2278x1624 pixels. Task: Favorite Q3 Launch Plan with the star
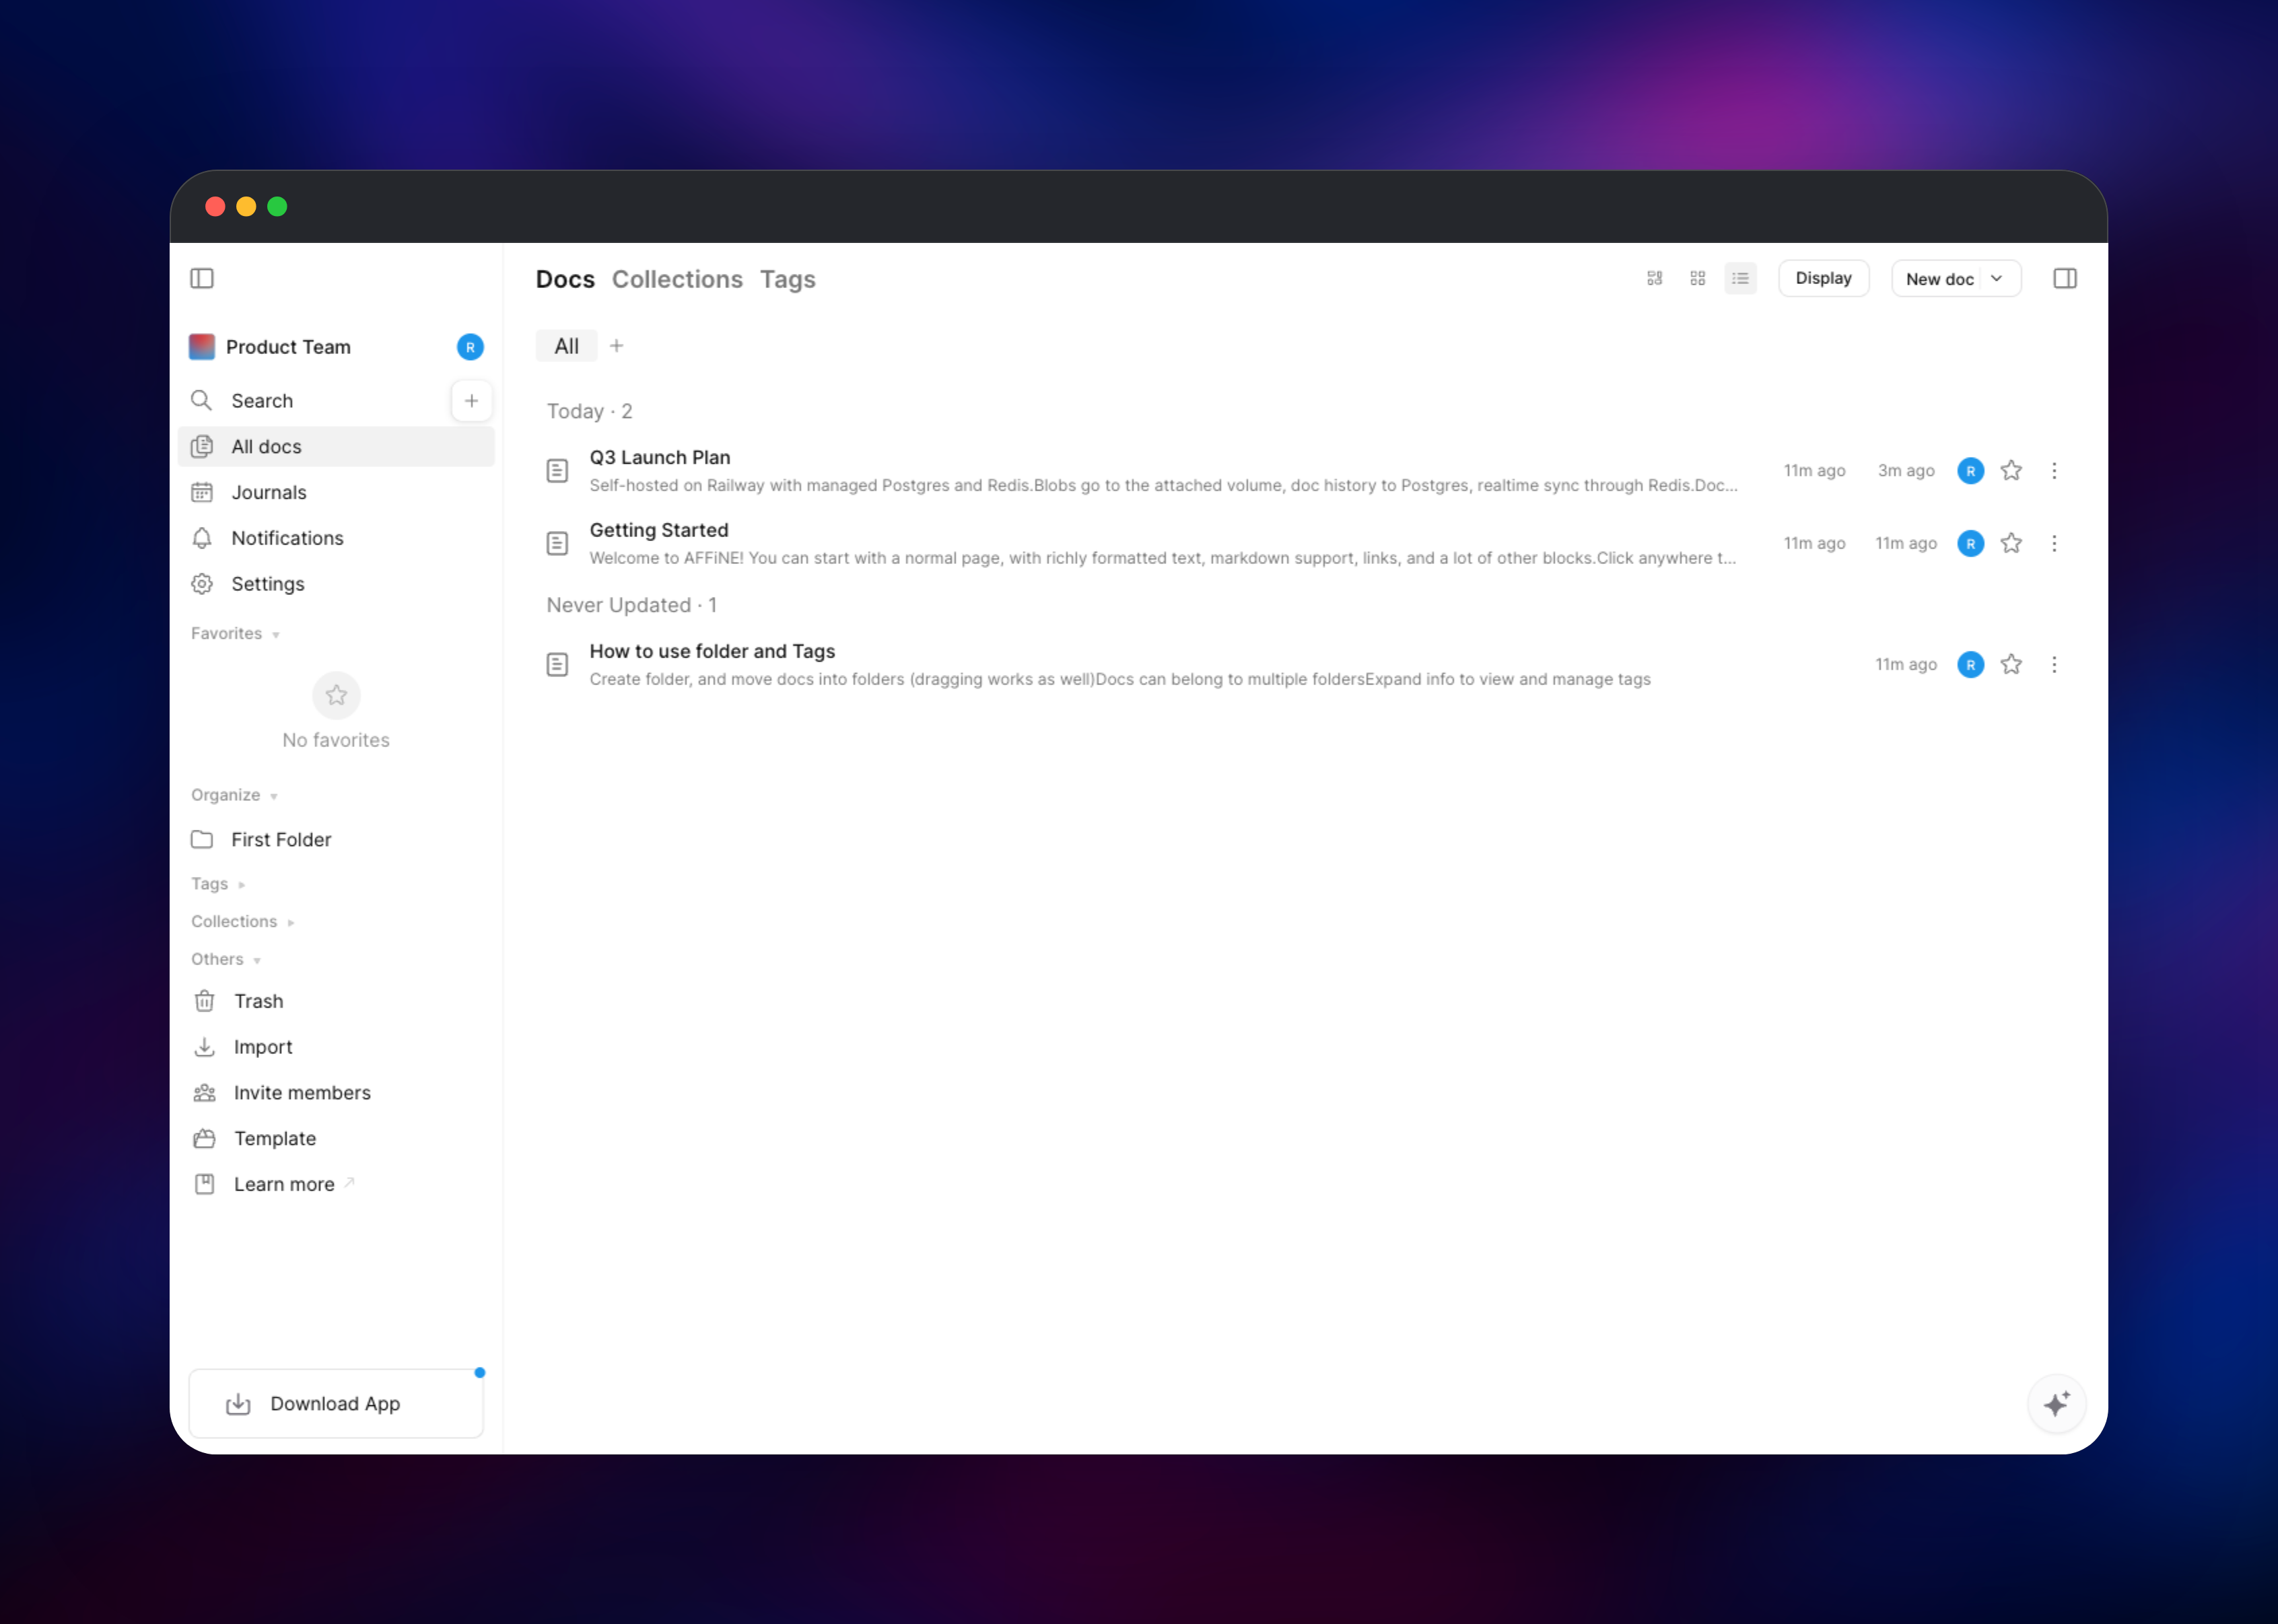2011,471
